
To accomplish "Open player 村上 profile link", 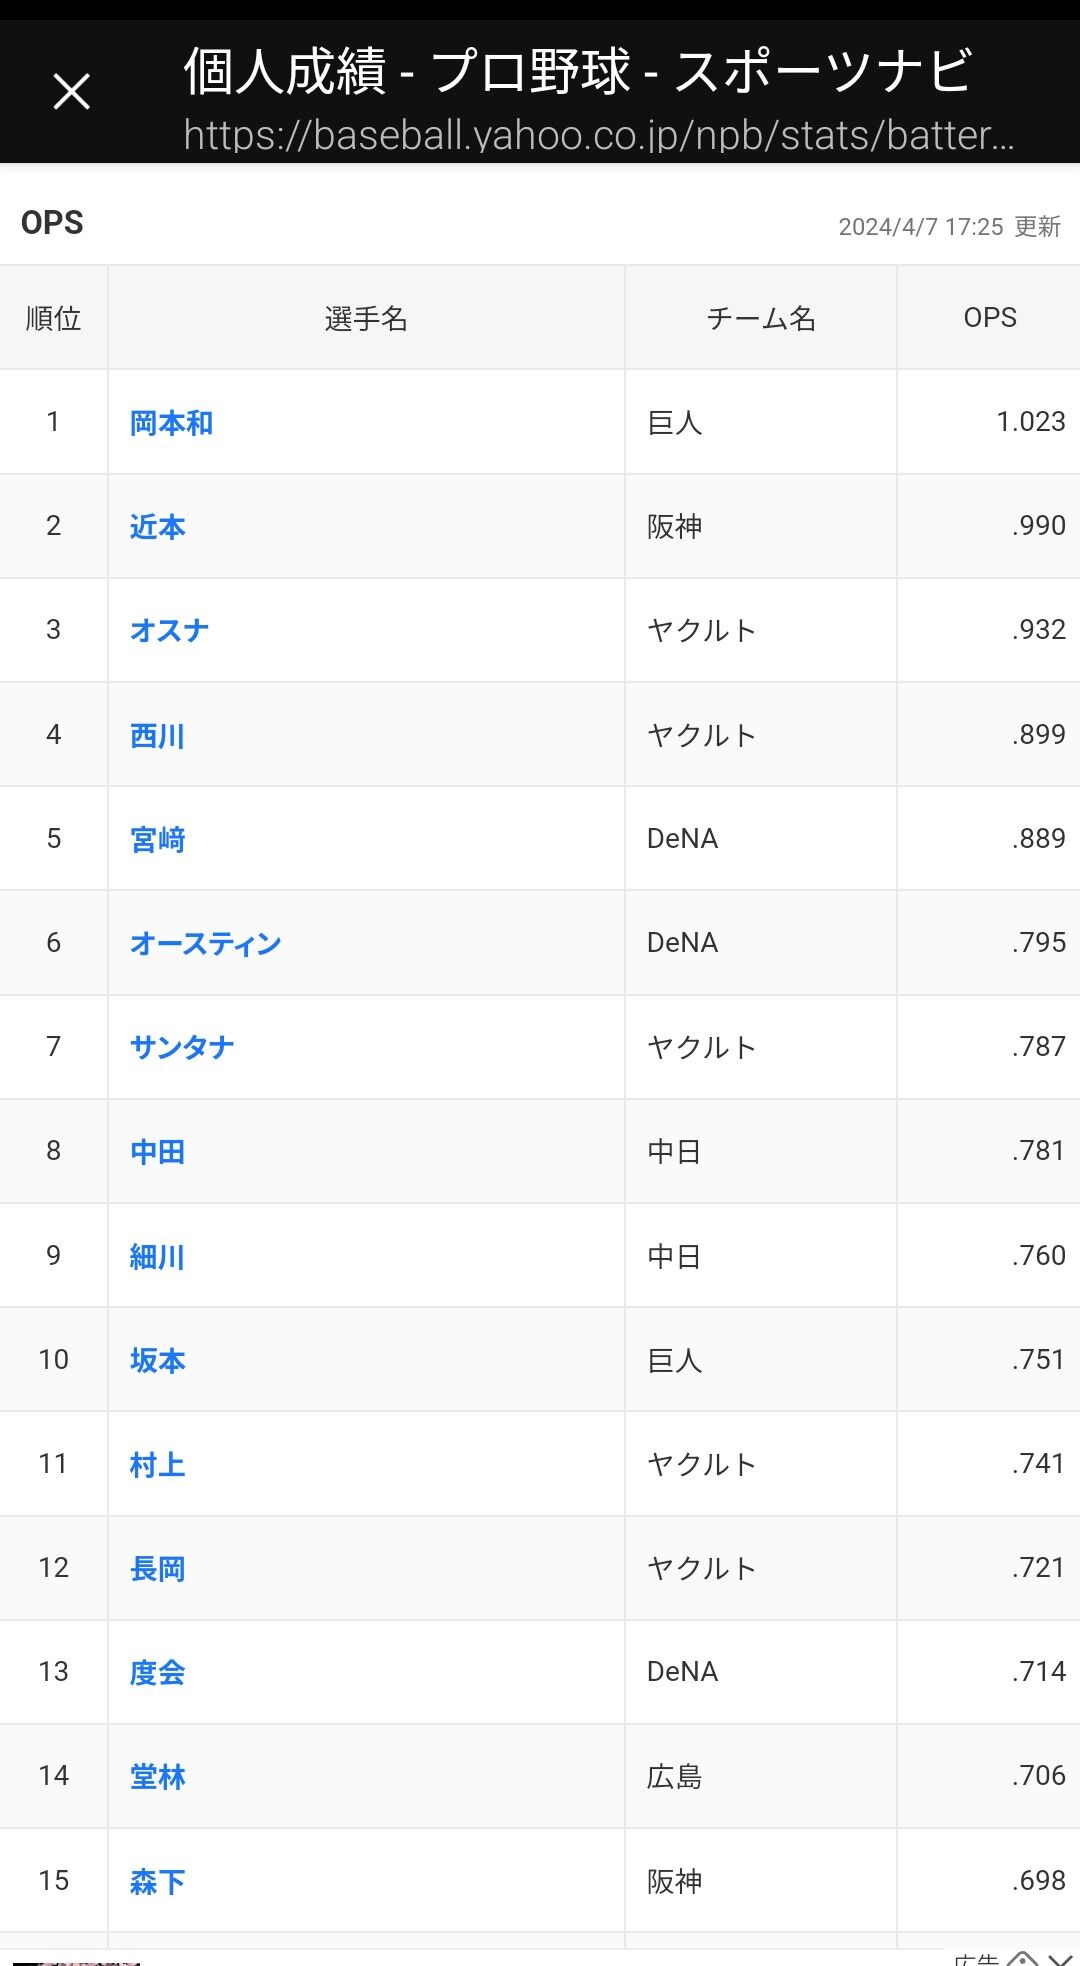I will coord(157,1465).
